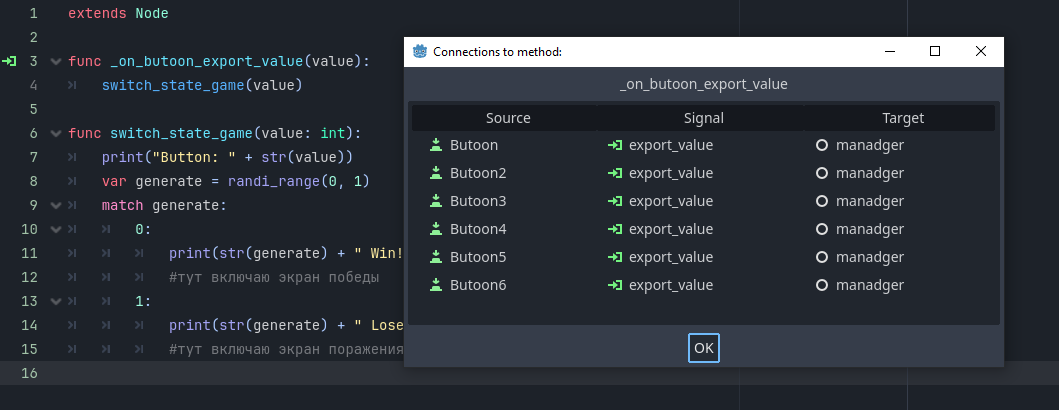This screenshot has width=1059, height=410.
Task: Click the signal connection icon on line 3
Action: point(10,62)
